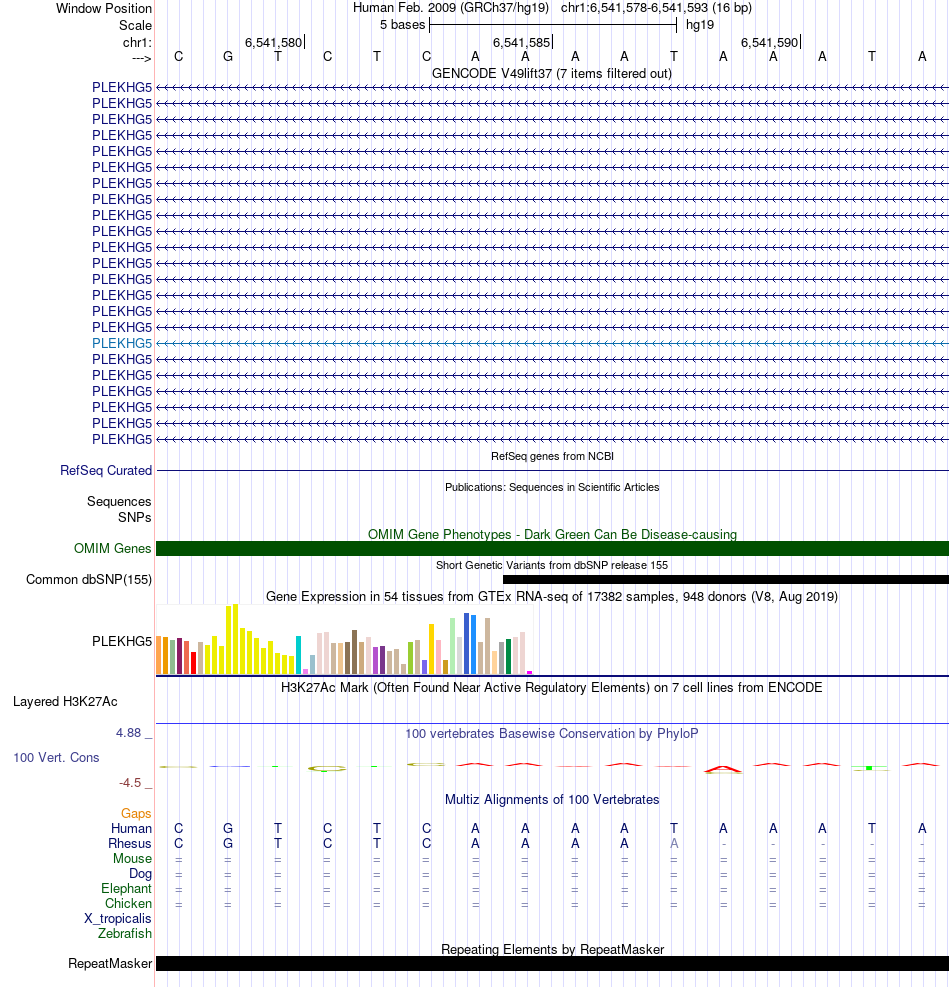The width and height of the screenshot is (950, 987).
Task: Click the GTEx tissue expression bar chart
Action: point(344,640)
